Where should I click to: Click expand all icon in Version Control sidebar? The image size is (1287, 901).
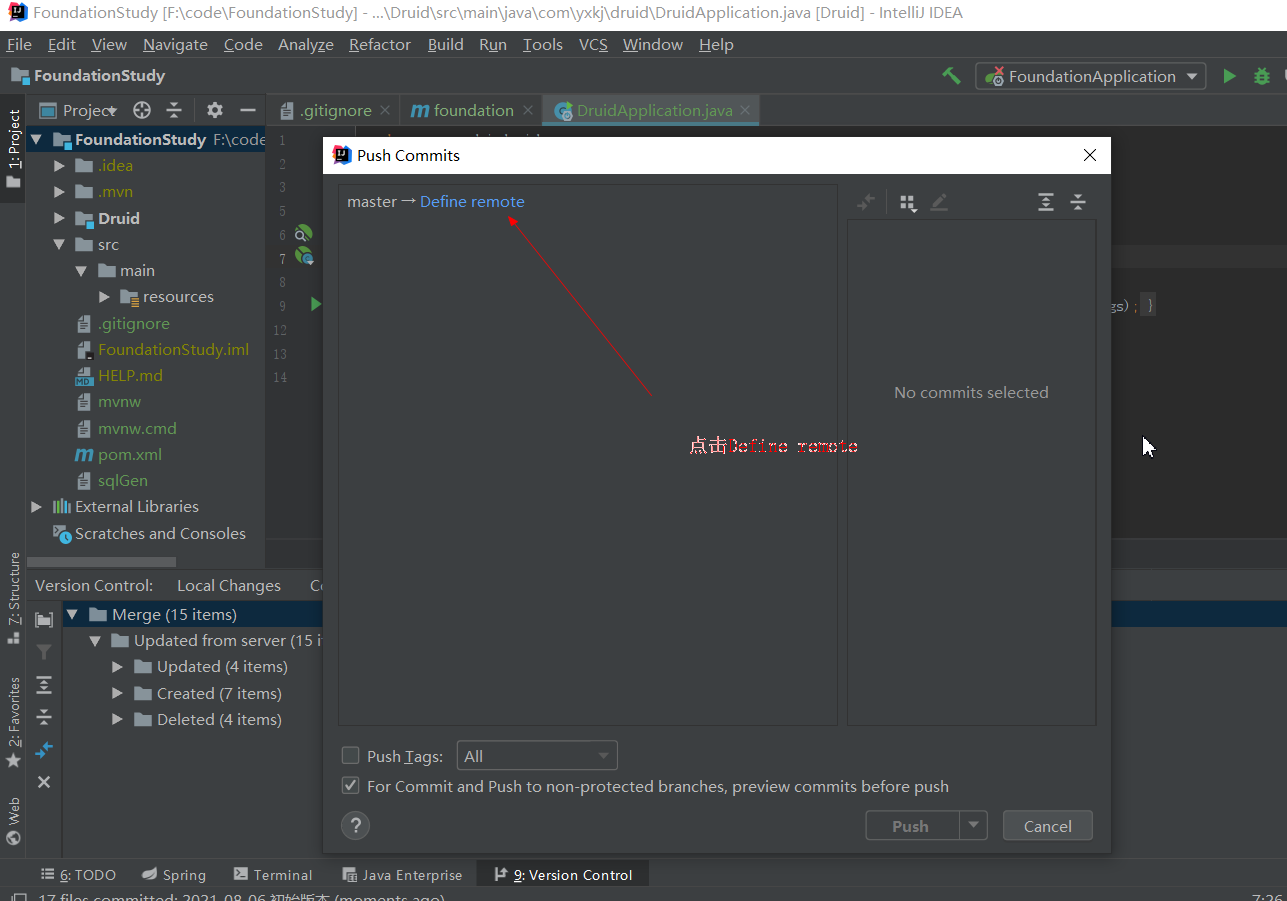44,685
